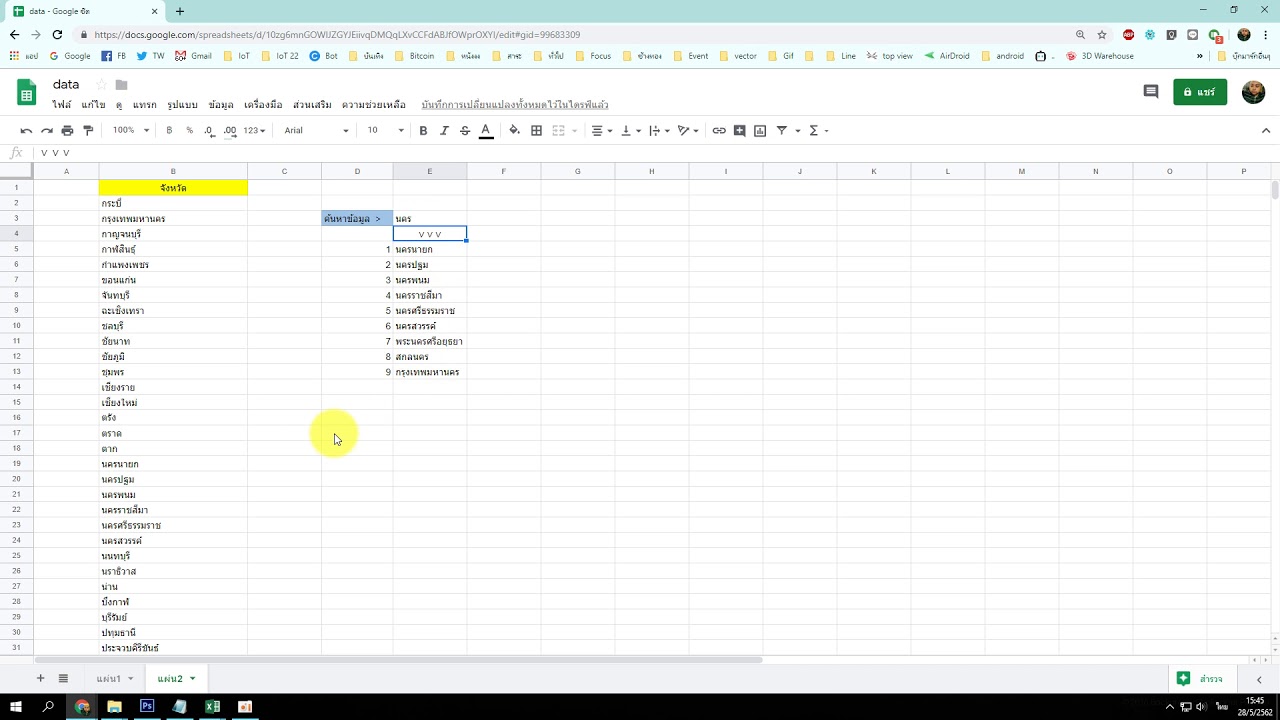Open the text color picker

click(x=486, y=130)
